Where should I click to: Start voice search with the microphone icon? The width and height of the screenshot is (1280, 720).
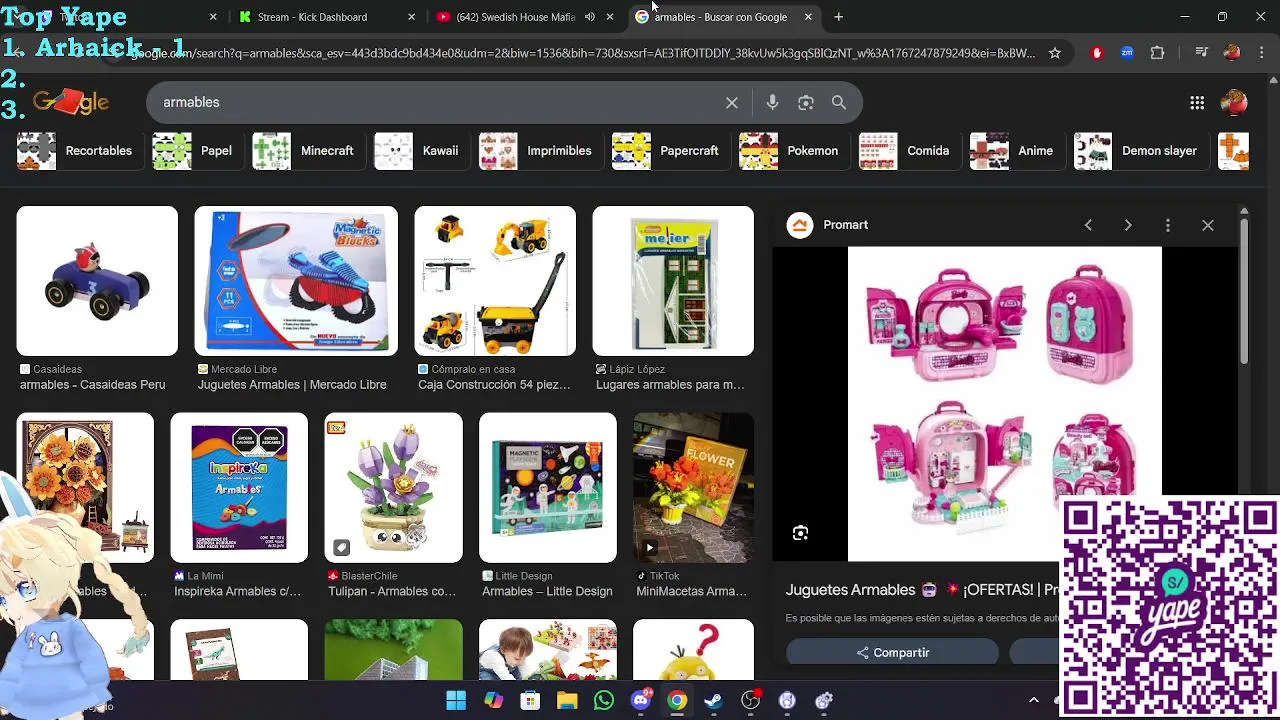point(772,102)
